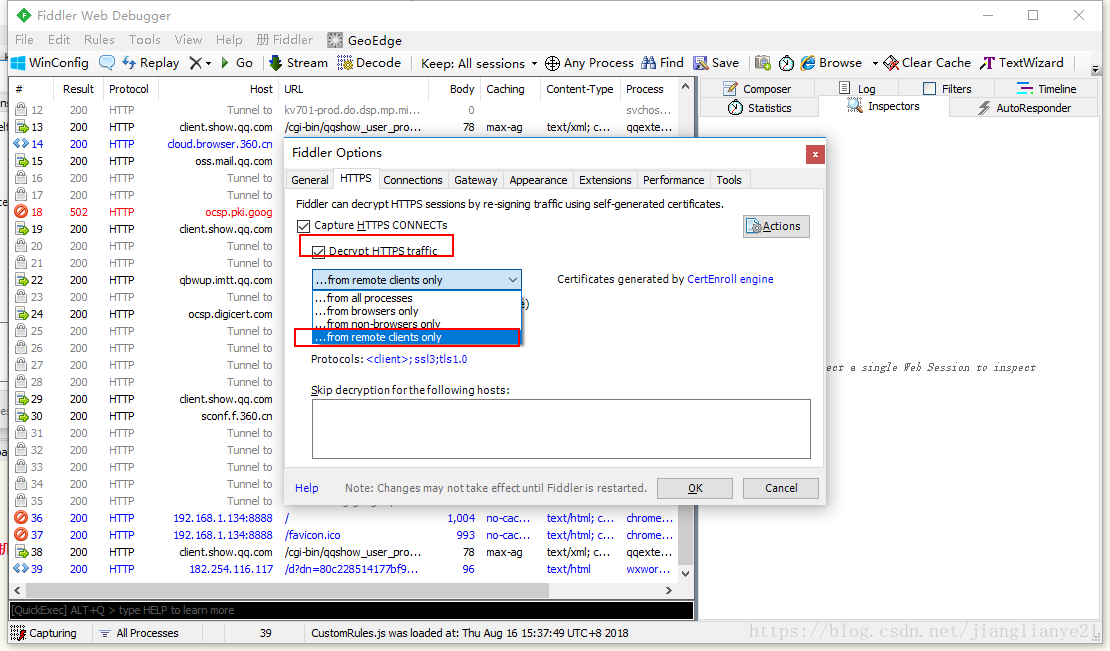The height and width of the screenshot is (651, 1110).
Task: Expand the Browse dropdown arrow
Action: pyautogui.click(x=875, y=64)
